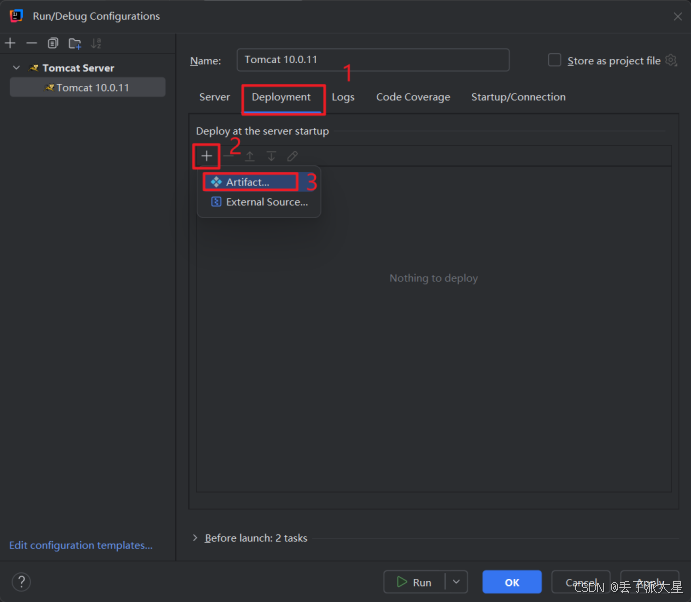Click the Name input field
The width and height of the screenshot is (692, 602).
point(373,60)
